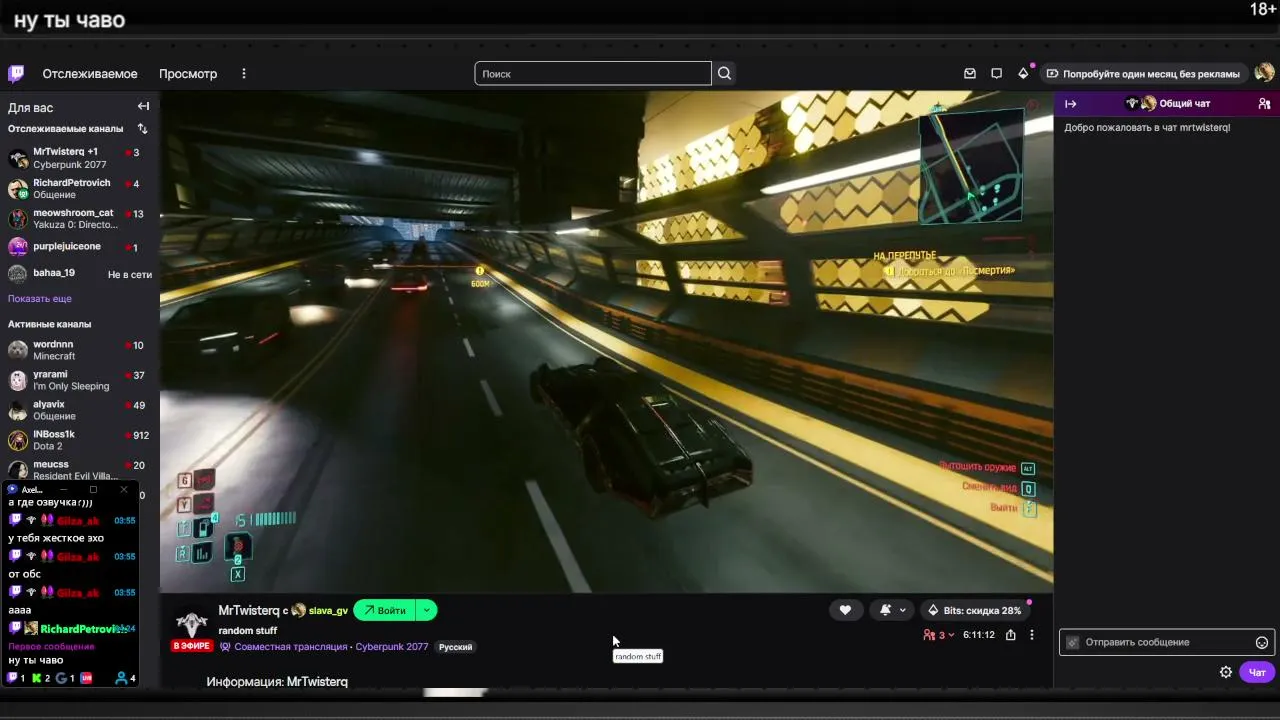Expand the list with Показать еще

40,299
